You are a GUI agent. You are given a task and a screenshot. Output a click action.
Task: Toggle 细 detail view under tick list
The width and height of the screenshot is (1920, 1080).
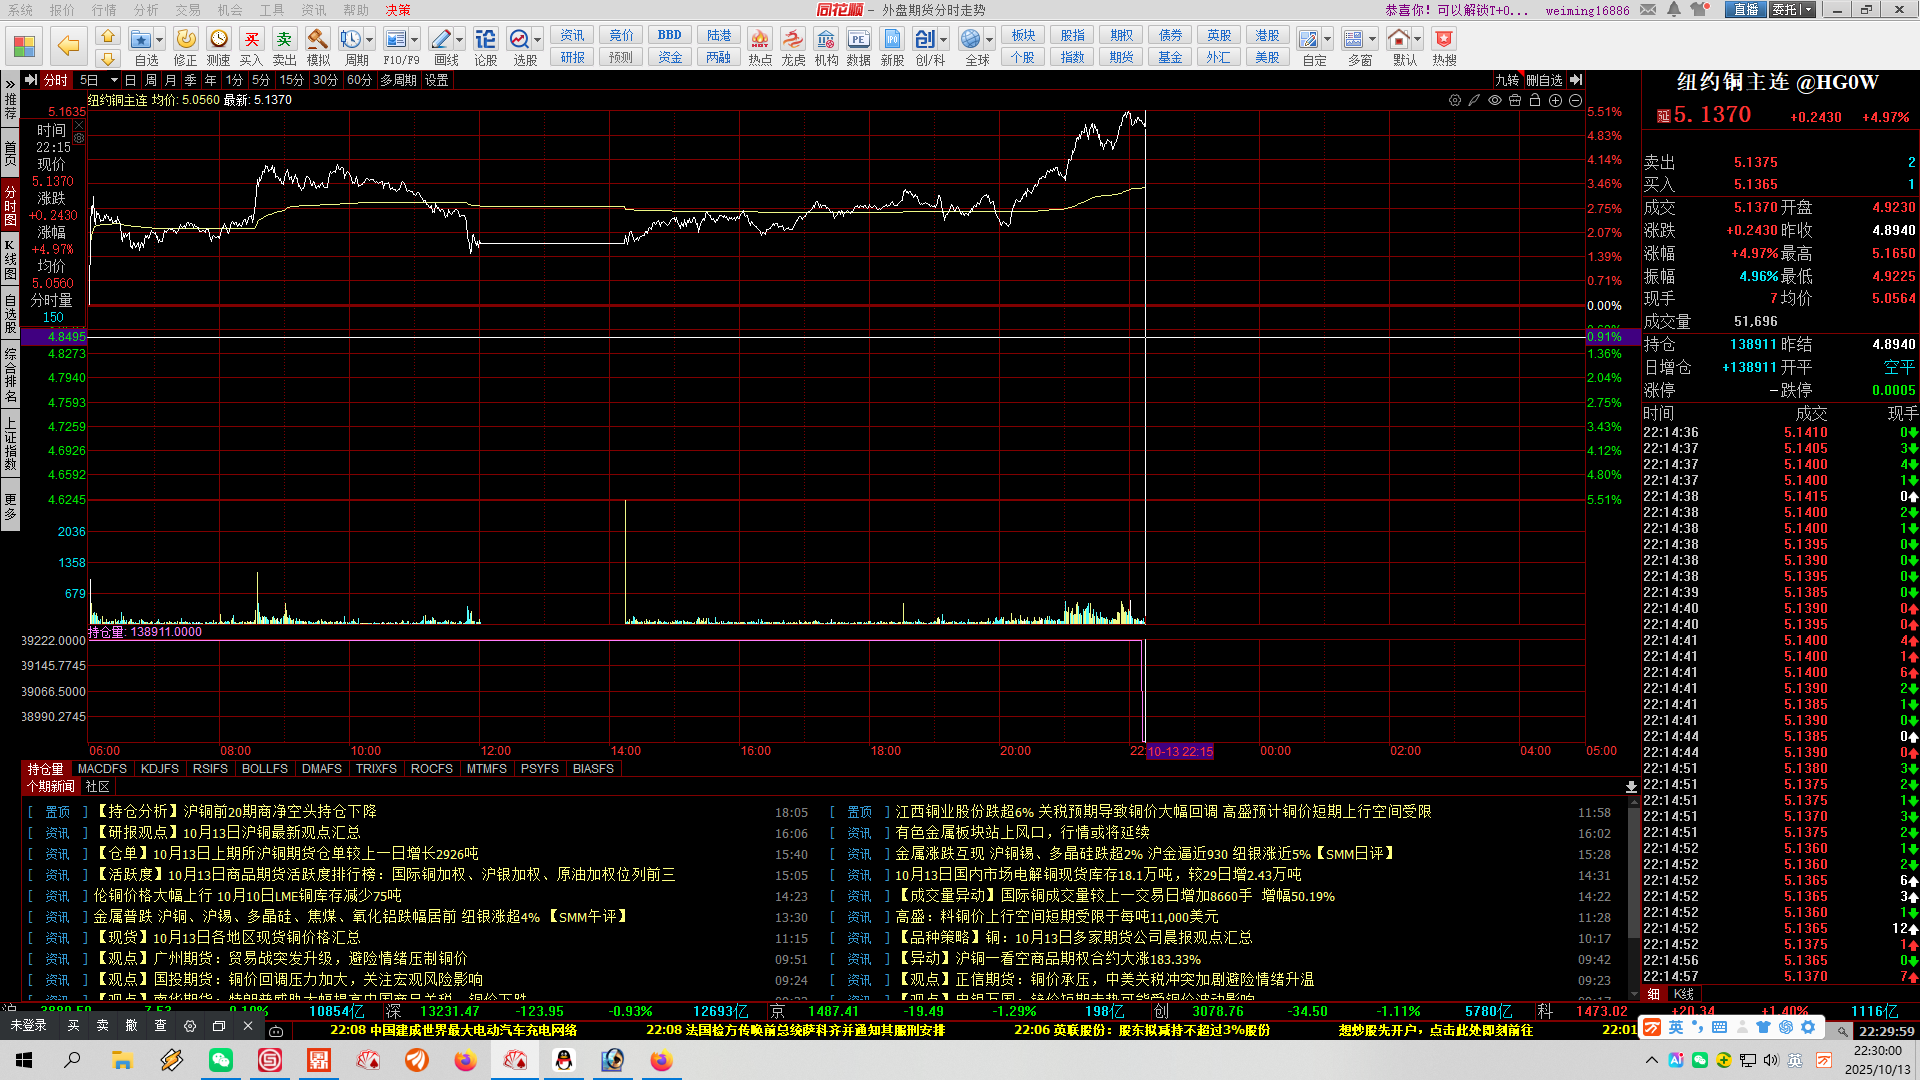click(1654, 994)
